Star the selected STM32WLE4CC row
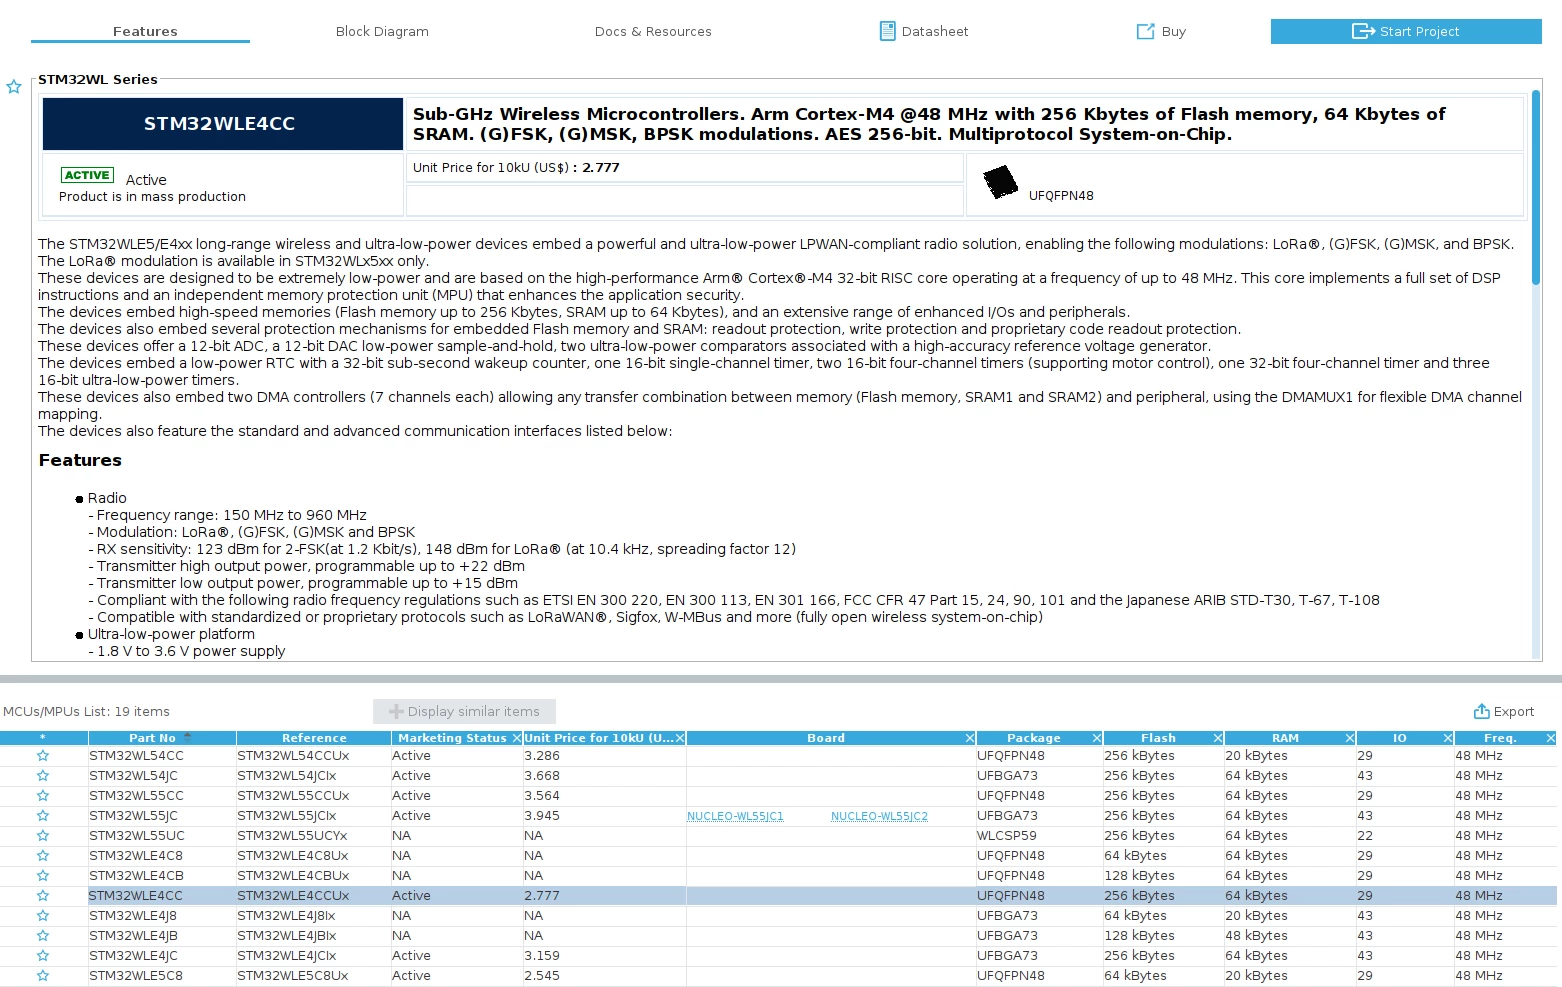The width and height of the screenshot is (1562, 987). coord(43,896)
